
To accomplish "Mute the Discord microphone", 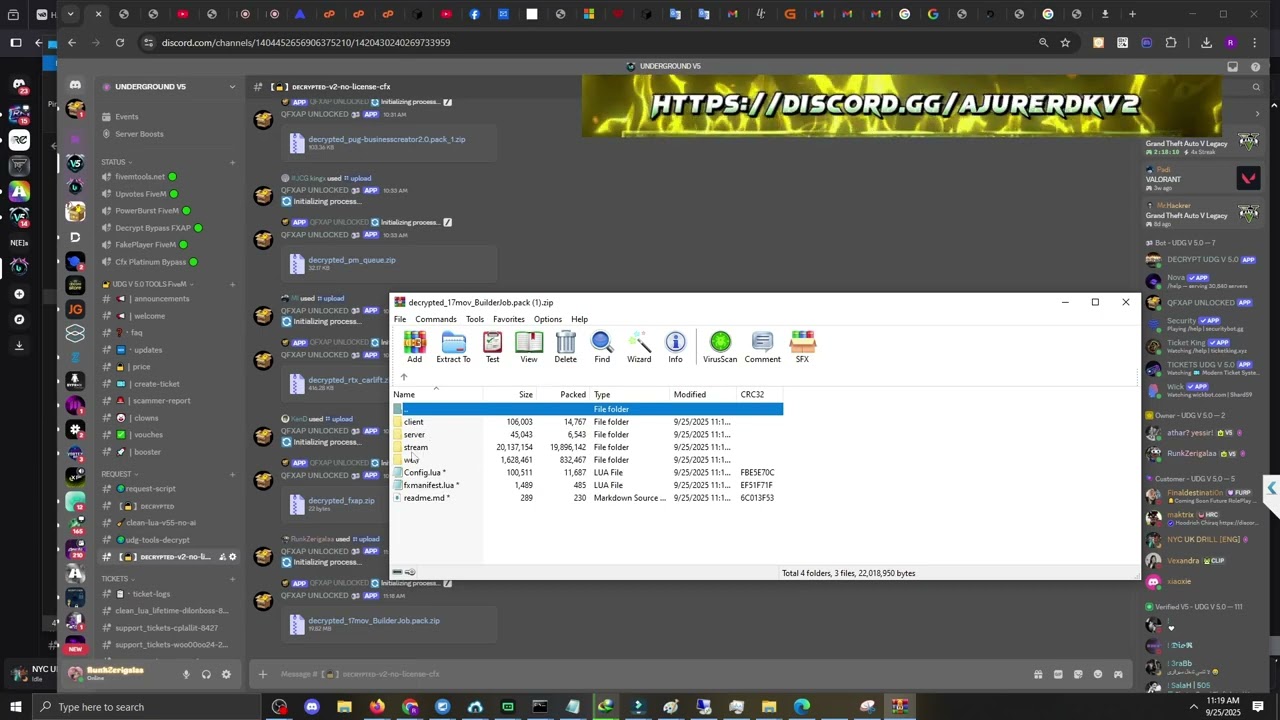I will [x=186, y=674].
